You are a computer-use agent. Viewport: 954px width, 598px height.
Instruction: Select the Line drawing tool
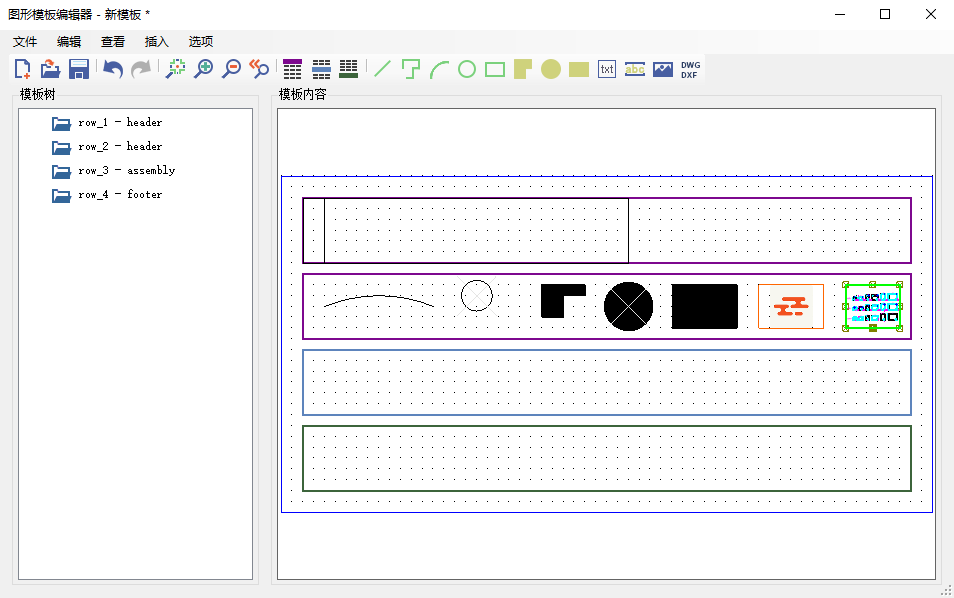(x=382, y=69)
